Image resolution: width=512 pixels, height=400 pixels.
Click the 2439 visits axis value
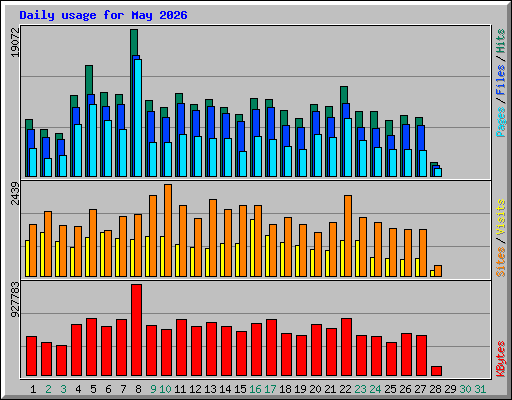15,193
